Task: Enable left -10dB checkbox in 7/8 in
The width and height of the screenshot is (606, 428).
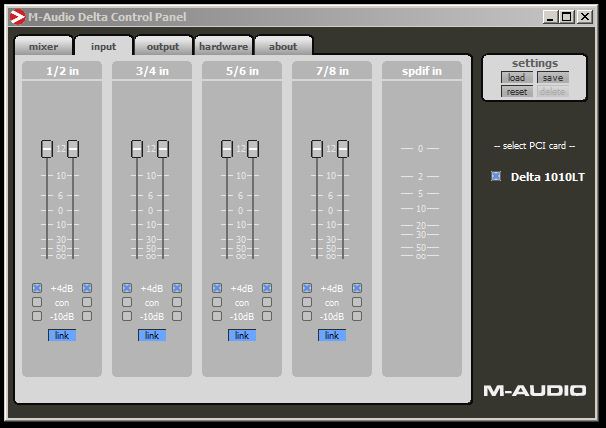Action: [x=307, y=316]
